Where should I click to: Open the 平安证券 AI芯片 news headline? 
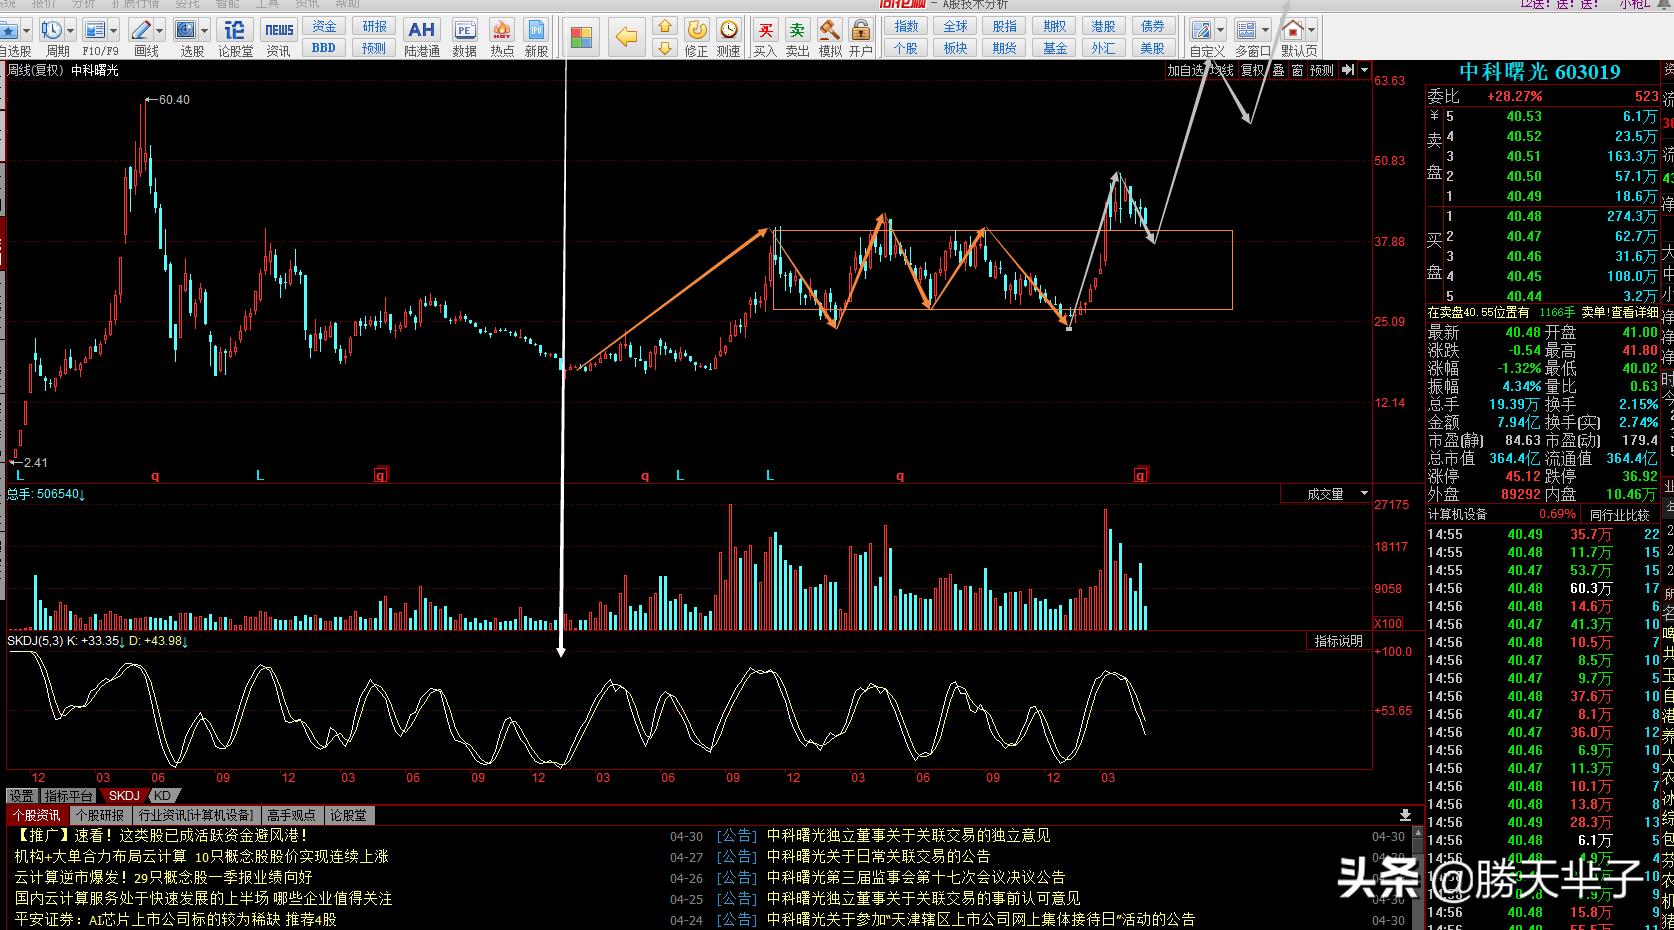(x=176, y=919)
